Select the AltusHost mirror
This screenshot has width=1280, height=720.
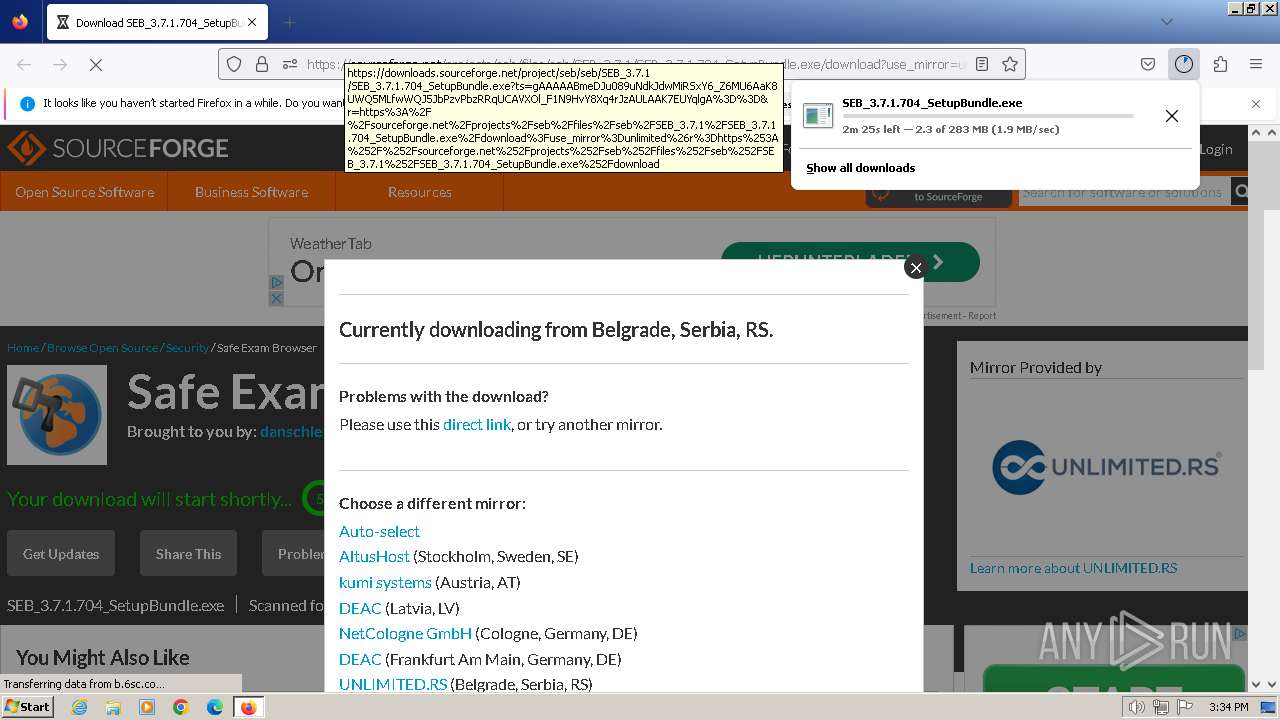click(374, 556)
